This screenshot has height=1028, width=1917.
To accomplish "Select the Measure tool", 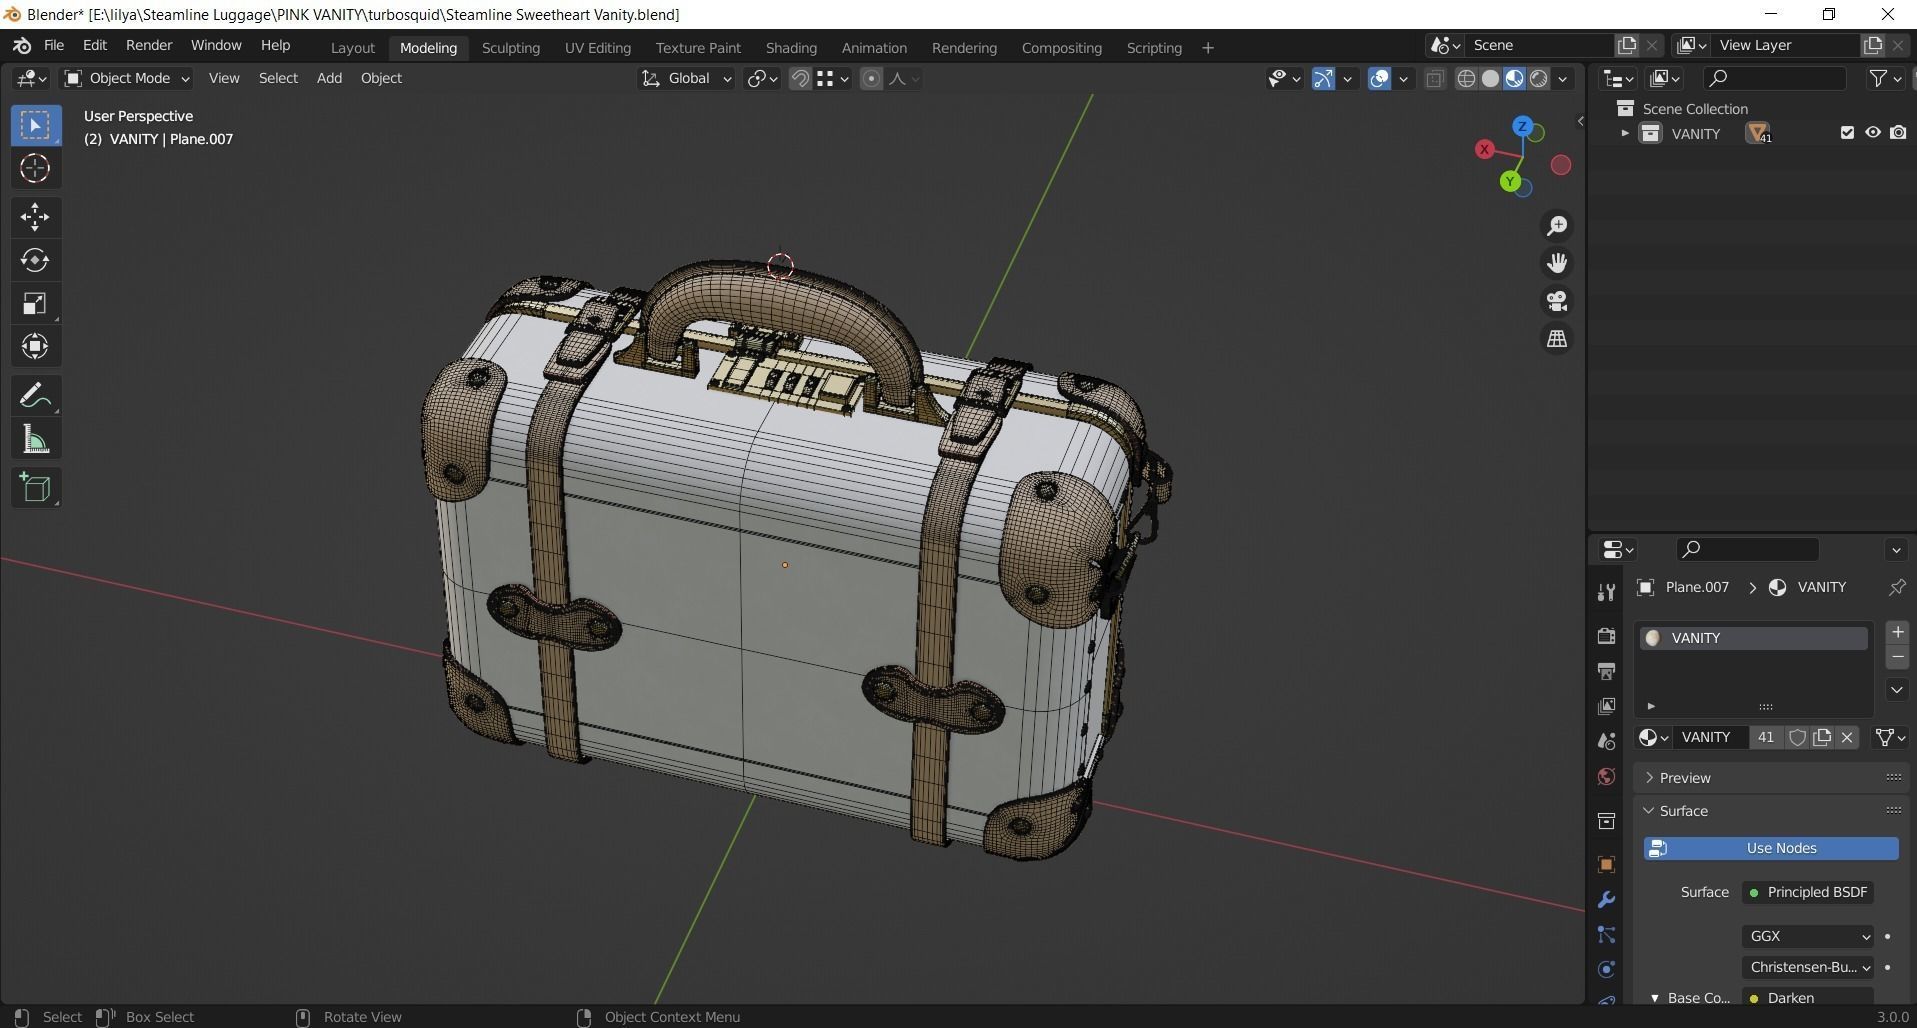I will click(35, 439).
